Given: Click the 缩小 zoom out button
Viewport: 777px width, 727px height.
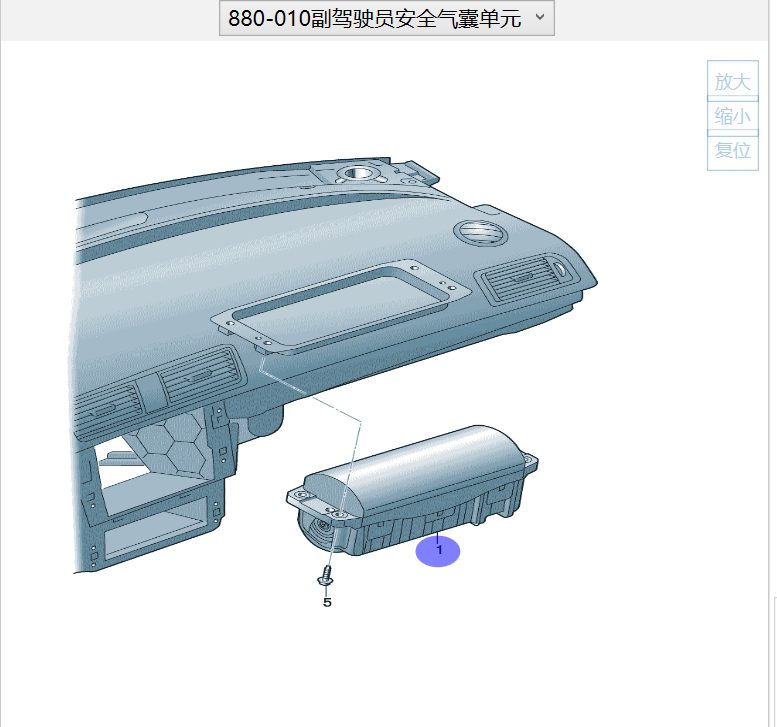Looking at the screenshot, I should (x=732, y=116).
